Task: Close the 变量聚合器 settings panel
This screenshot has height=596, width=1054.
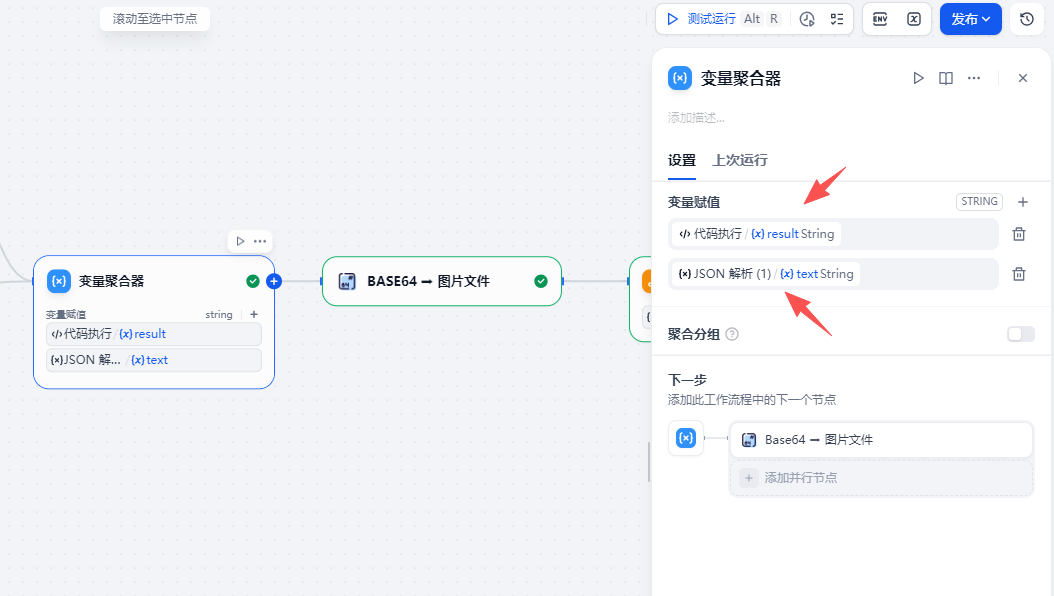Action: pyautogui.click(x=1023, y=79)
